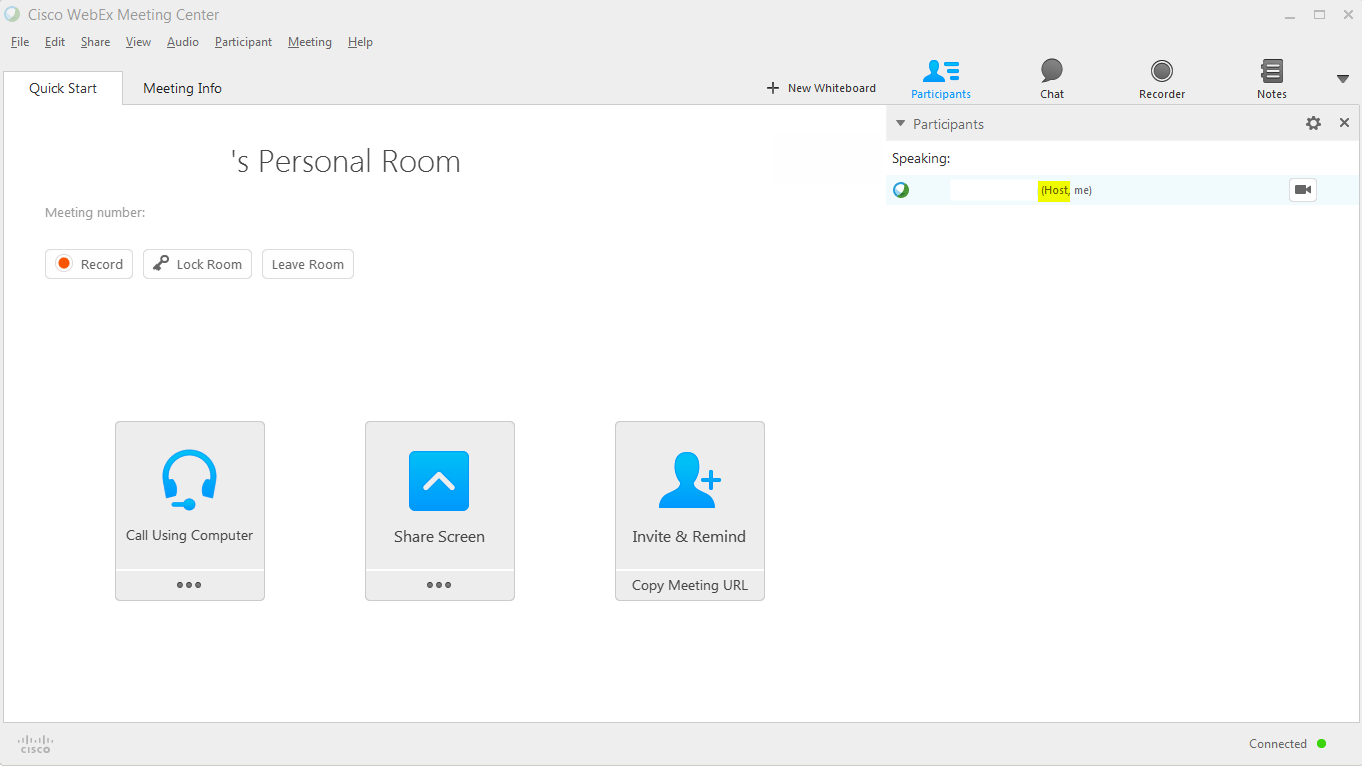Screen dimensions: 1362x766
Task: Click the "'s Personal Room" heading
Action: coord(346,161)
